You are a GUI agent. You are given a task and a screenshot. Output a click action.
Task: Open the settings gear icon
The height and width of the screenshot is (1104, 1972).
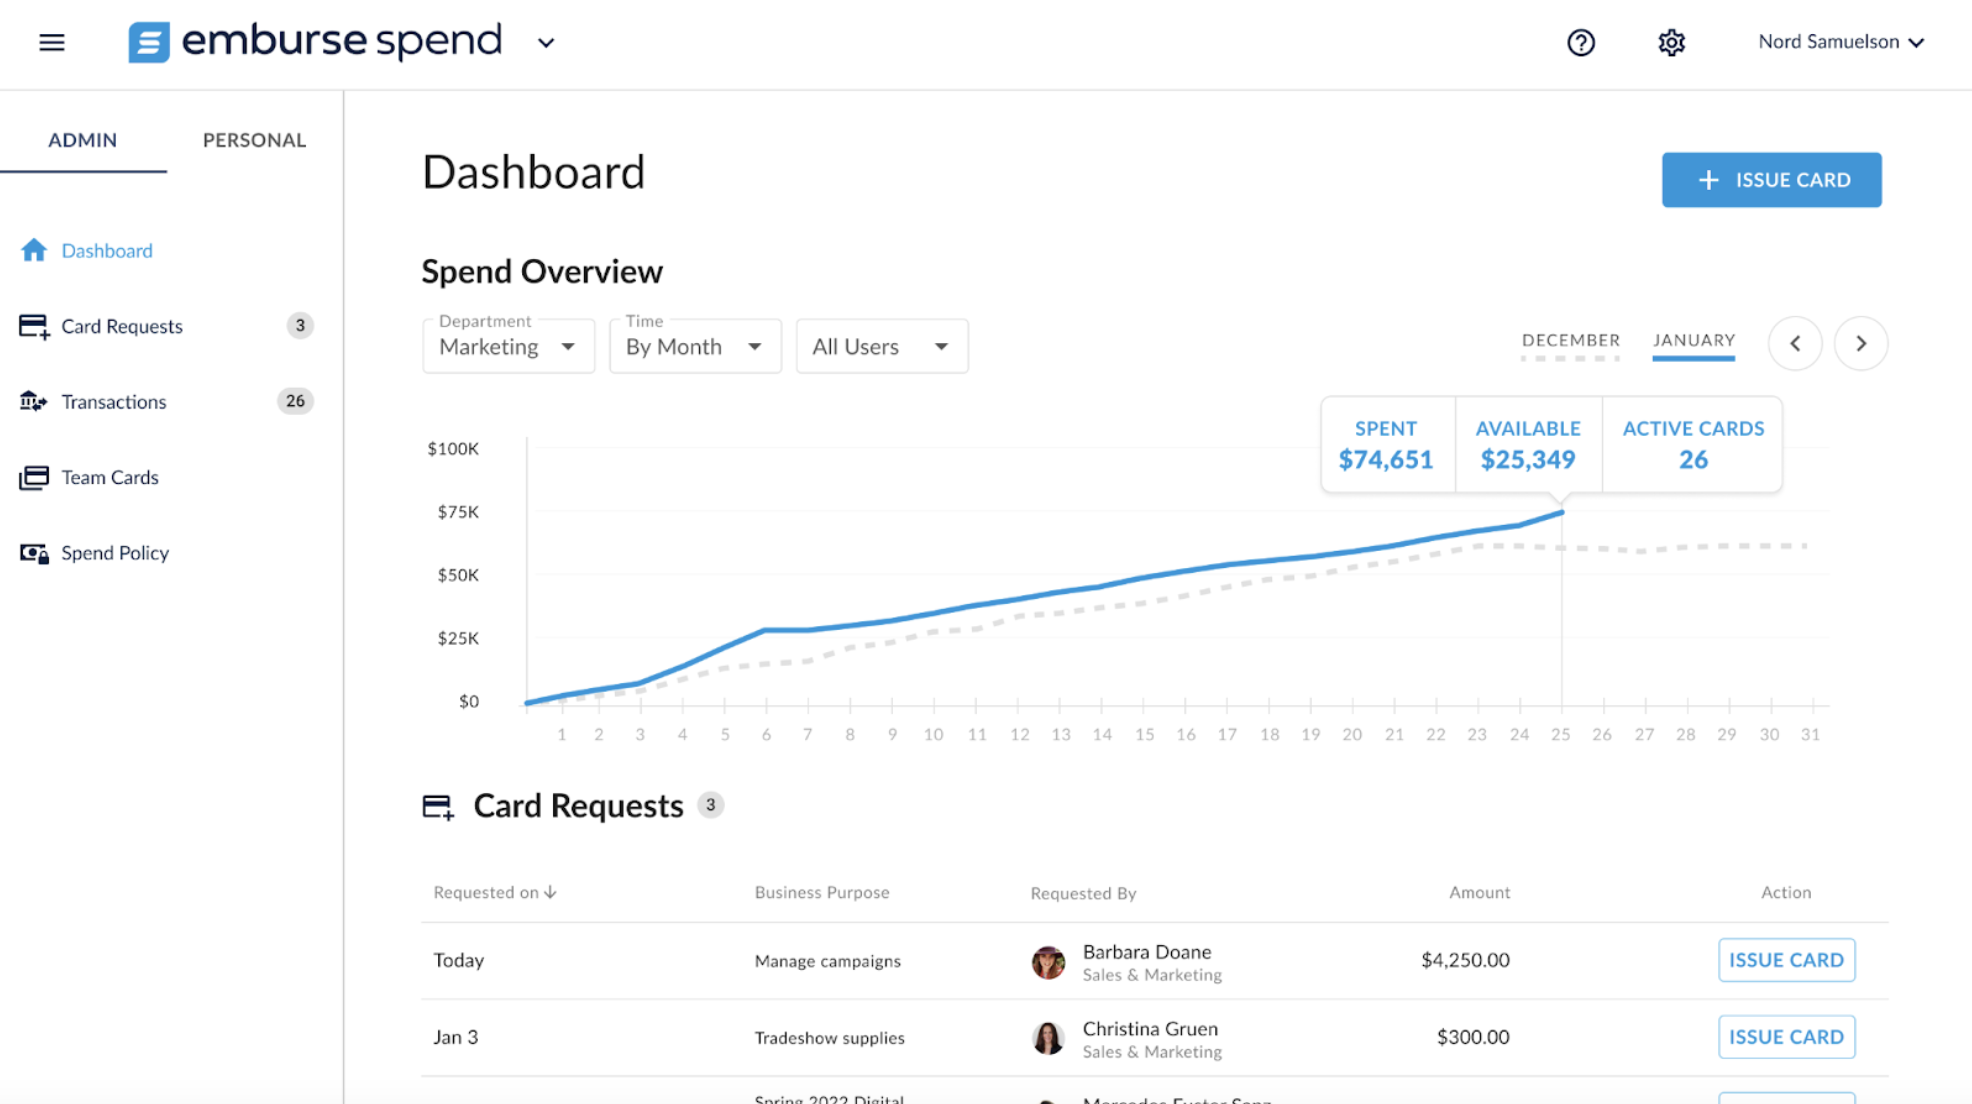click(1671, 42)
